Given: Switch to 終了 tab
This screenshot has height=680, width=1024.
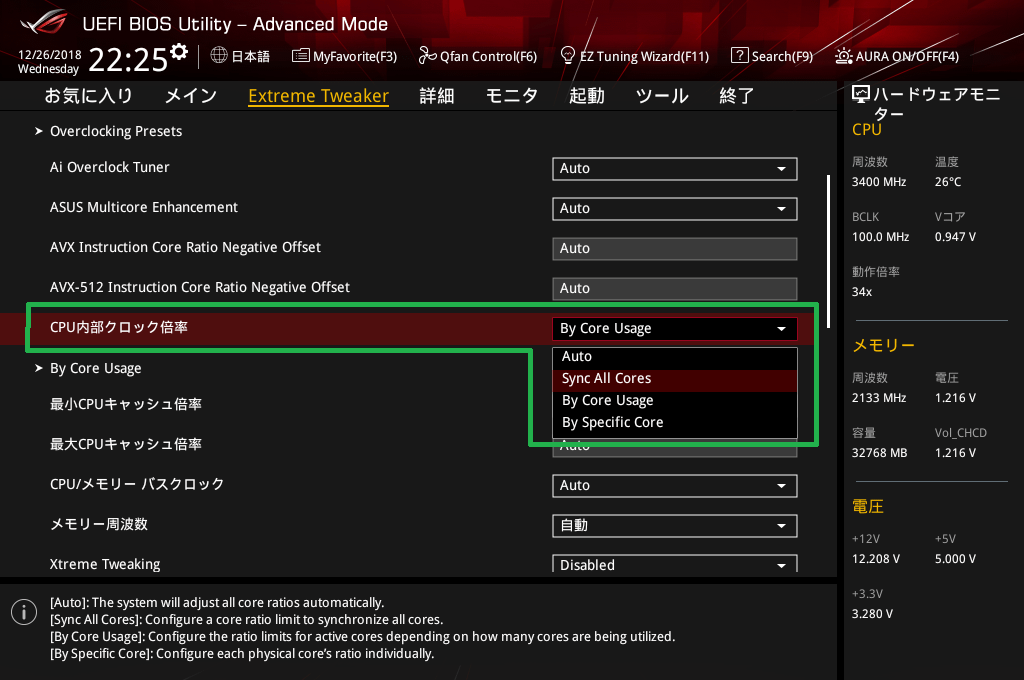Looking at the screenshot, I should pos(737,96).
